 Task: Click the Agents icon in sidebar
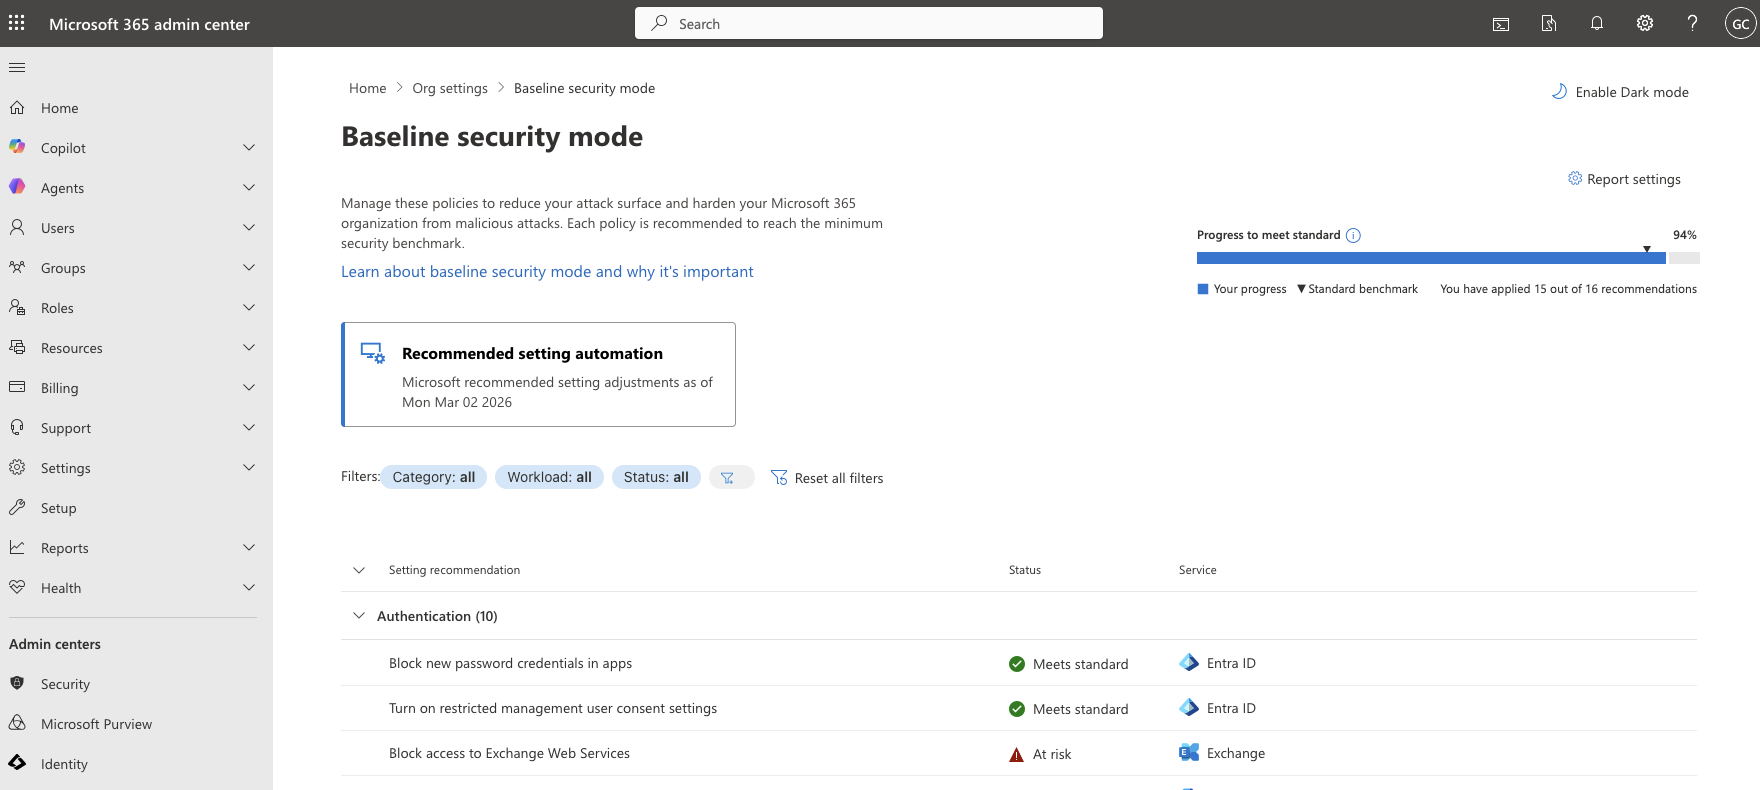[17, 187]
